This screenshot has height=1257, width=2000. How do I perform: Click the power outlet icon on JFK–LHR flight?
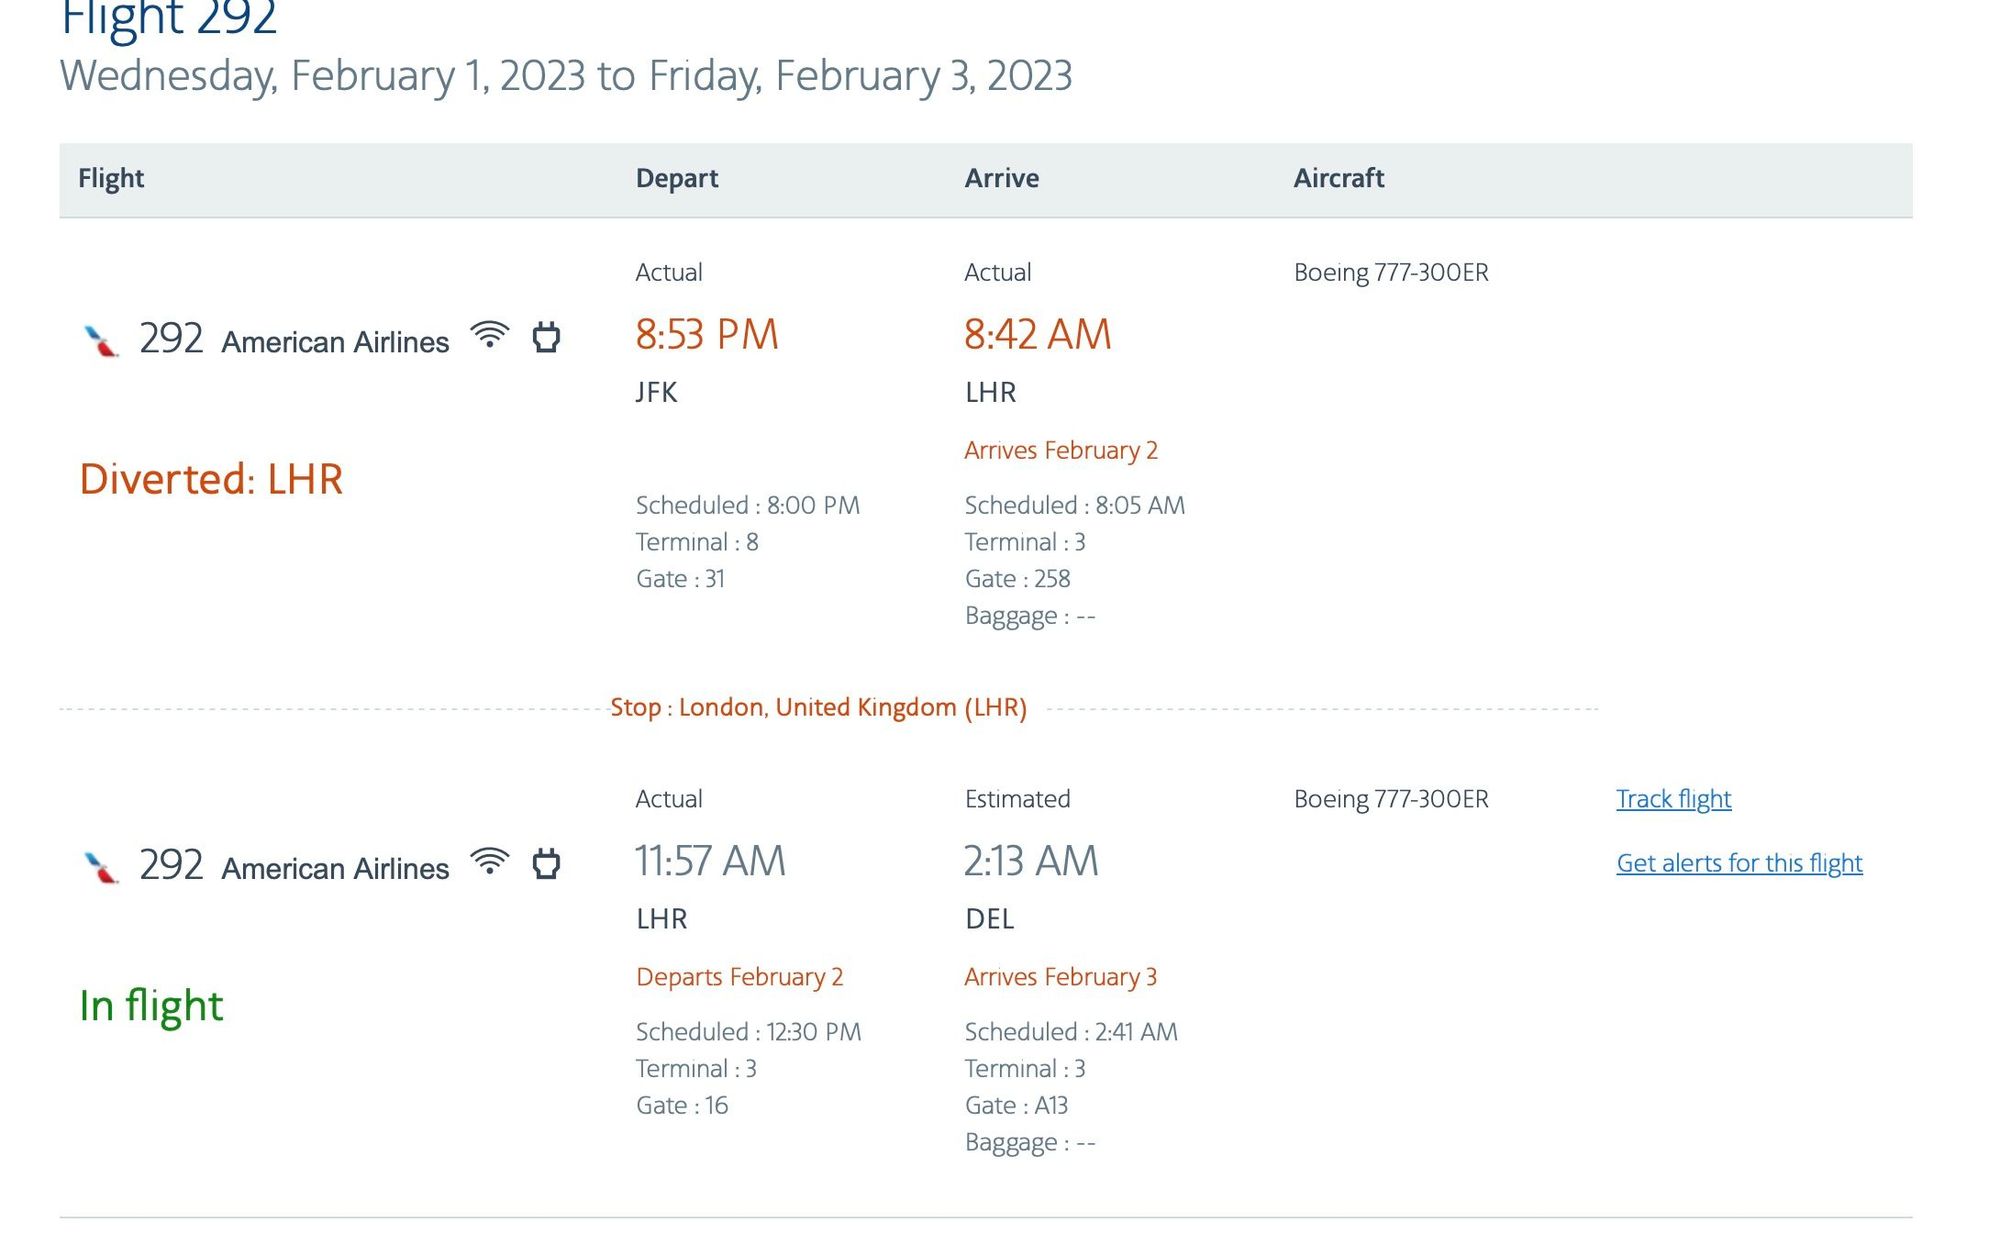(546, 337)
